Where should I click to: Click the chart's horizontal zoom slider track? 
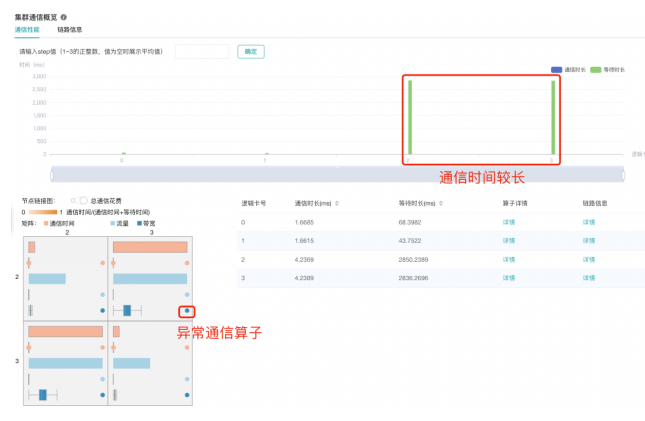click(x=336, y=174)
